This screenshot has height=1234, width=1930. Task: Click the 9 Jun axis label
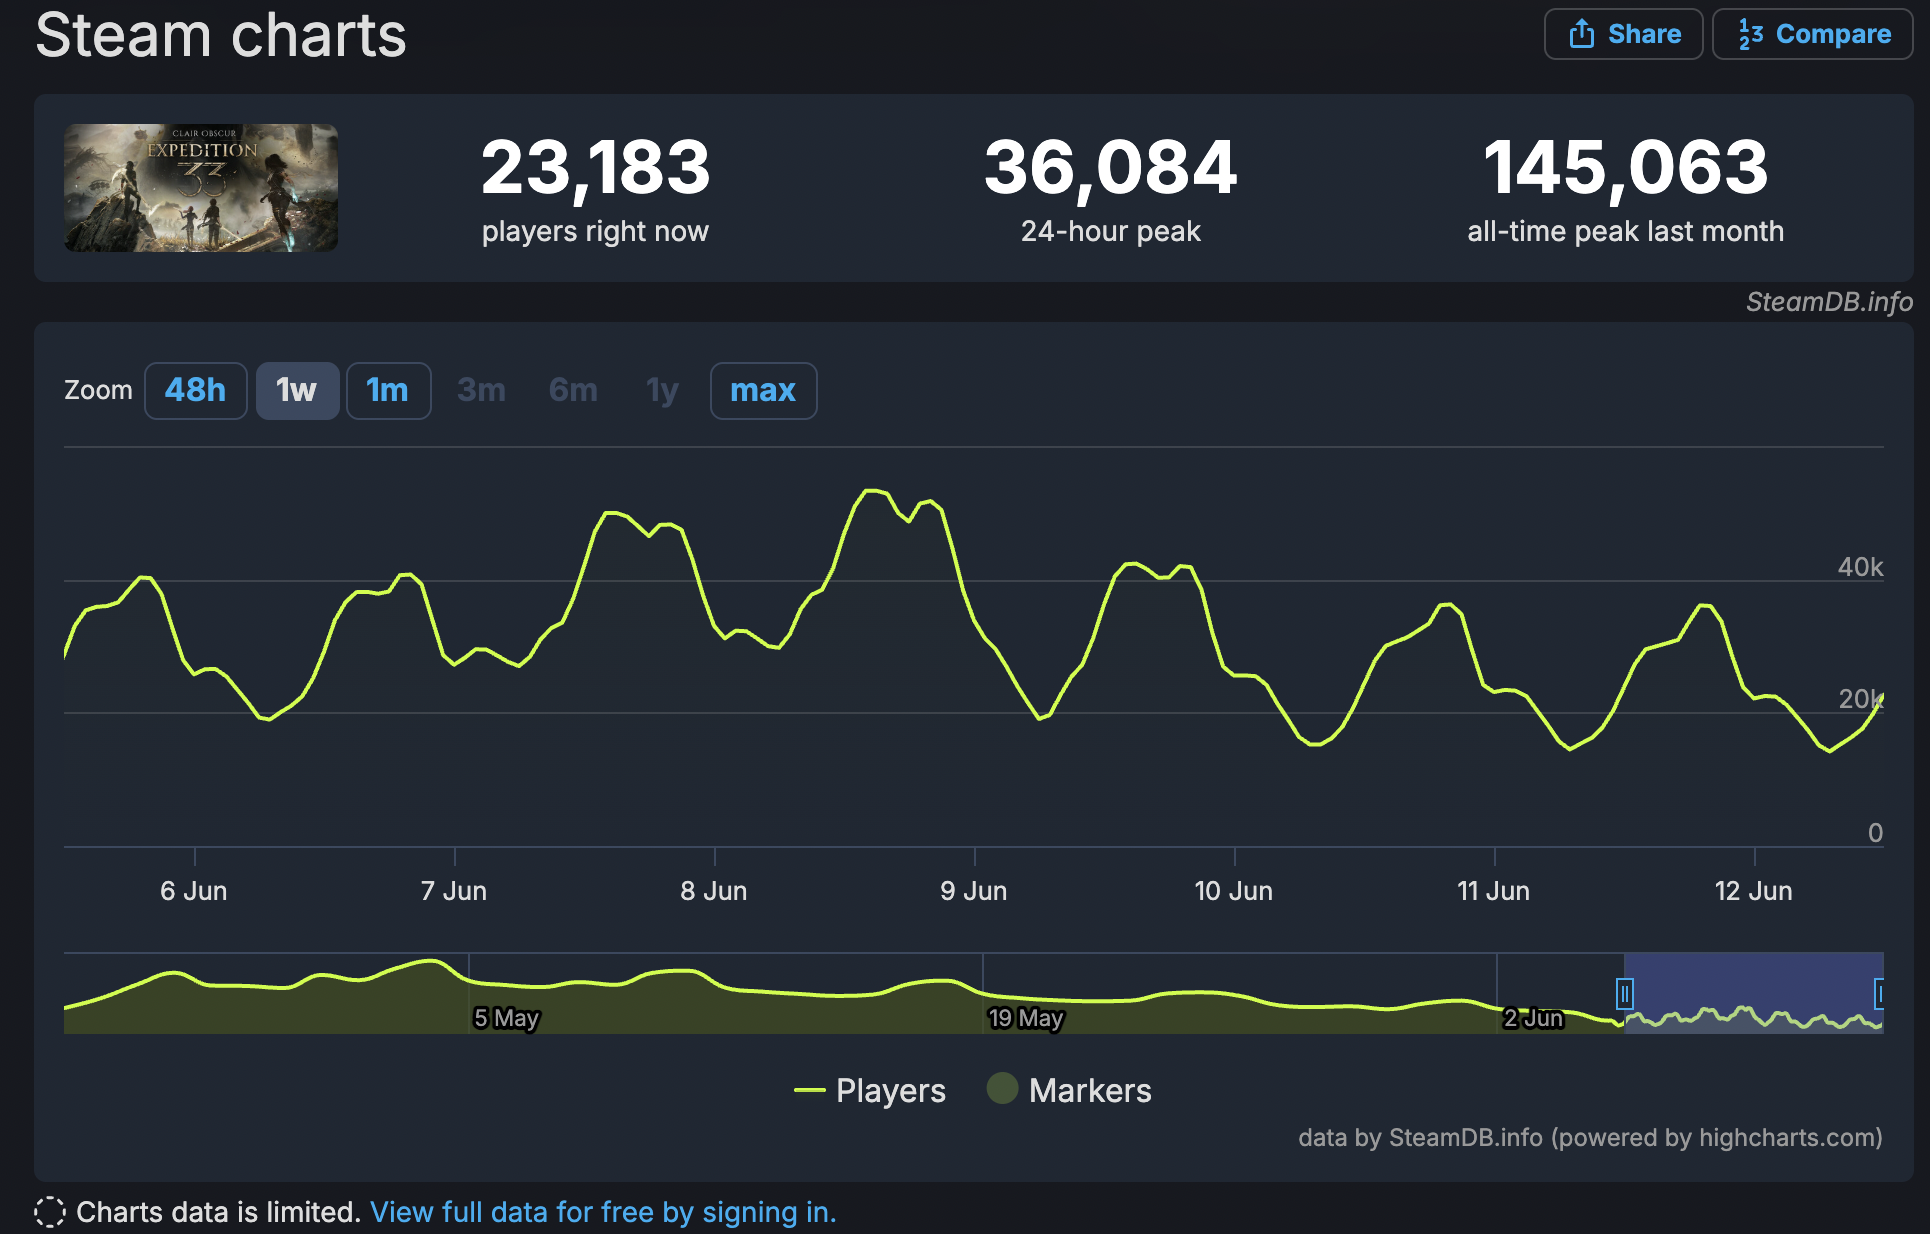[x=974, y=891]
